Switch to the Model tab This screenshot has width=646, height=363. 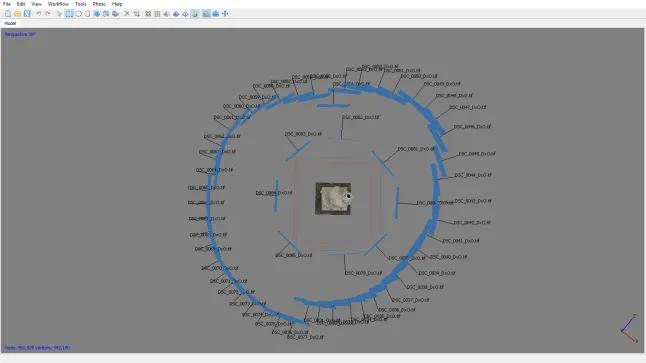pos(10,23)
